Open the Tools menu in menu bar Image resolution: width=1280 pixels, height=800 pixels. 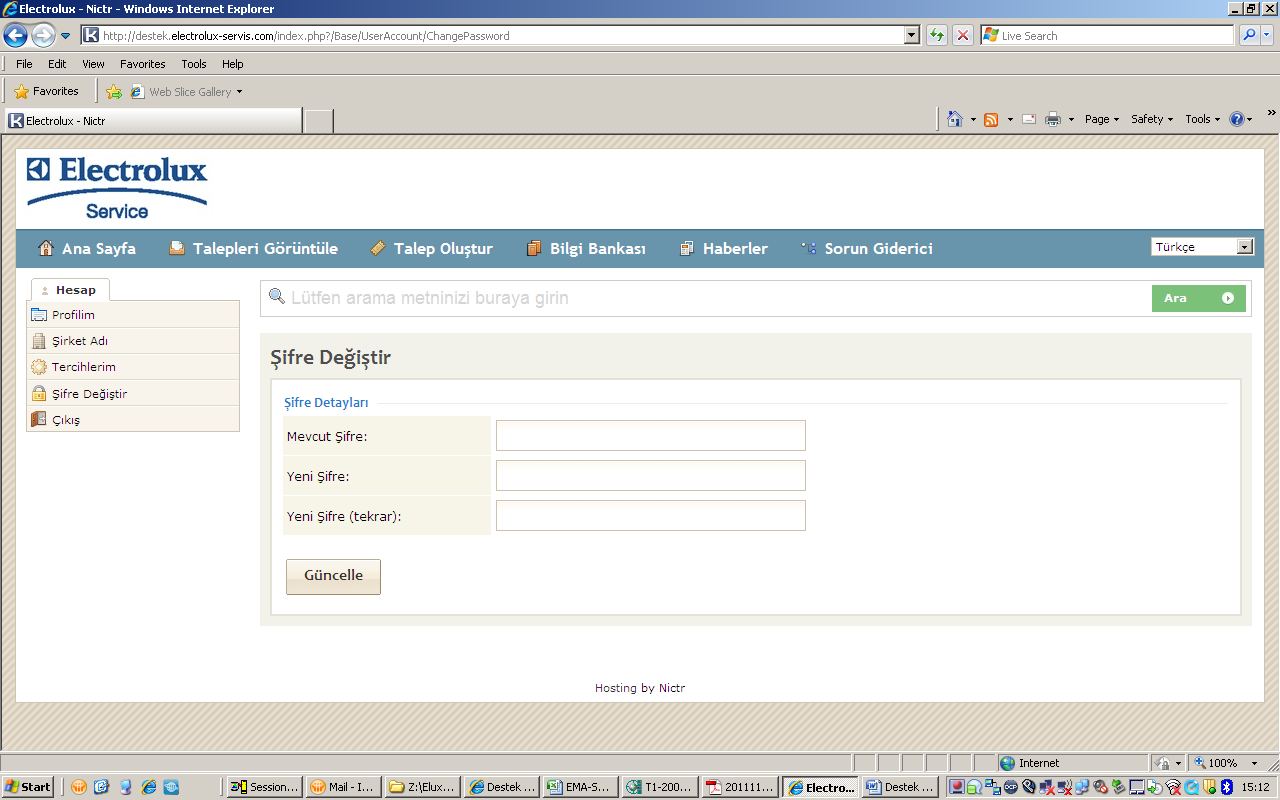click(x=194, y=64)
